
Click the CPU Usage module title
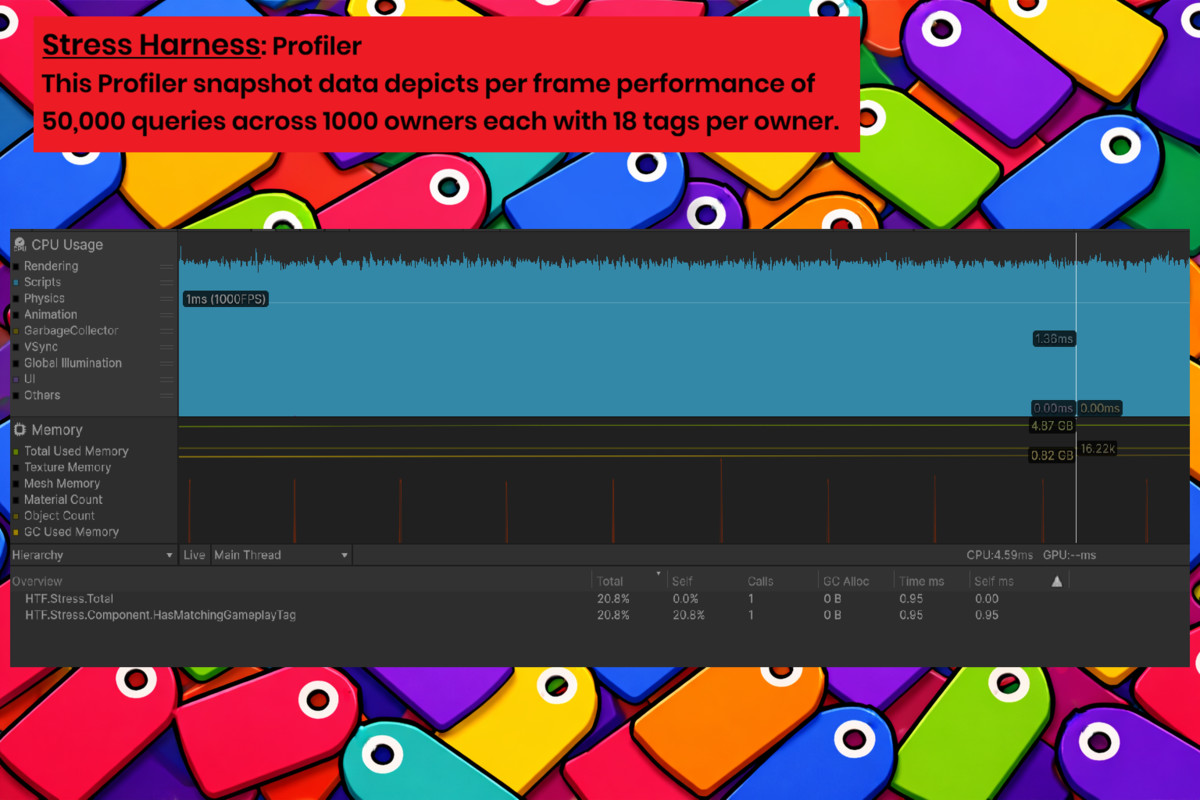tap(67, 245)
